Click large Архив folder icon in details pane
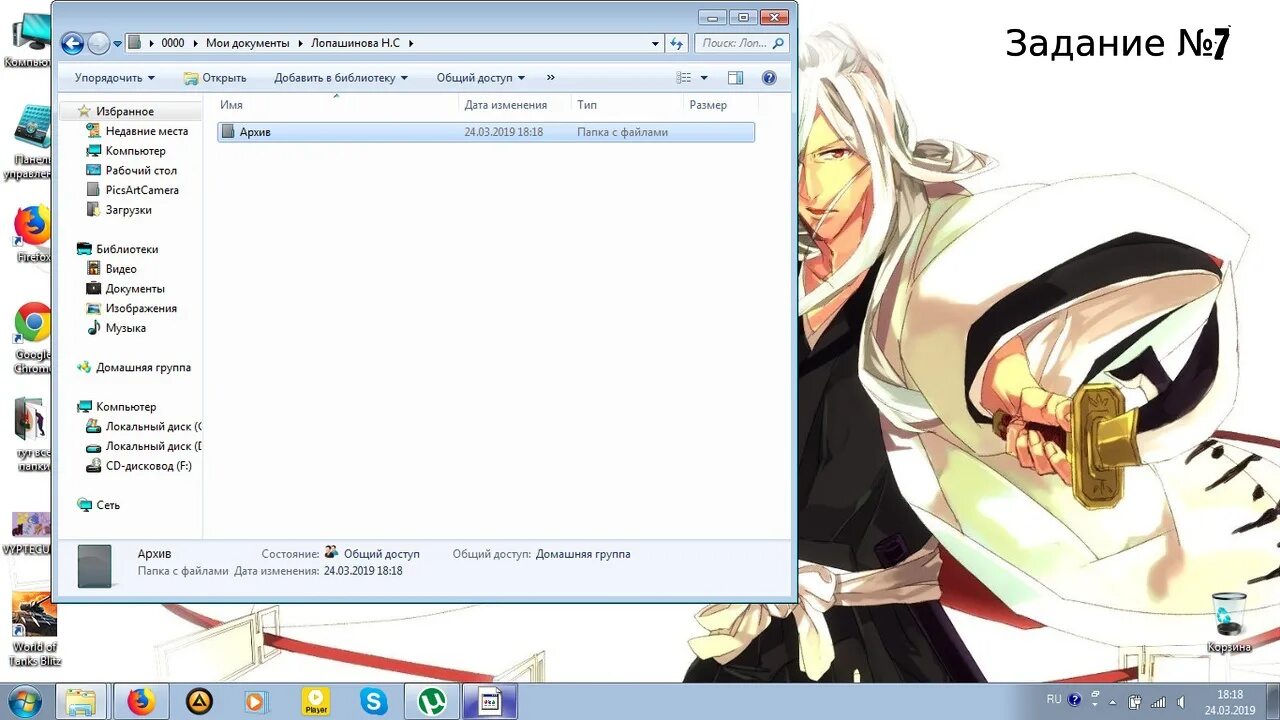This screenshot has width=1280, height=720. (x=94, y=565)
